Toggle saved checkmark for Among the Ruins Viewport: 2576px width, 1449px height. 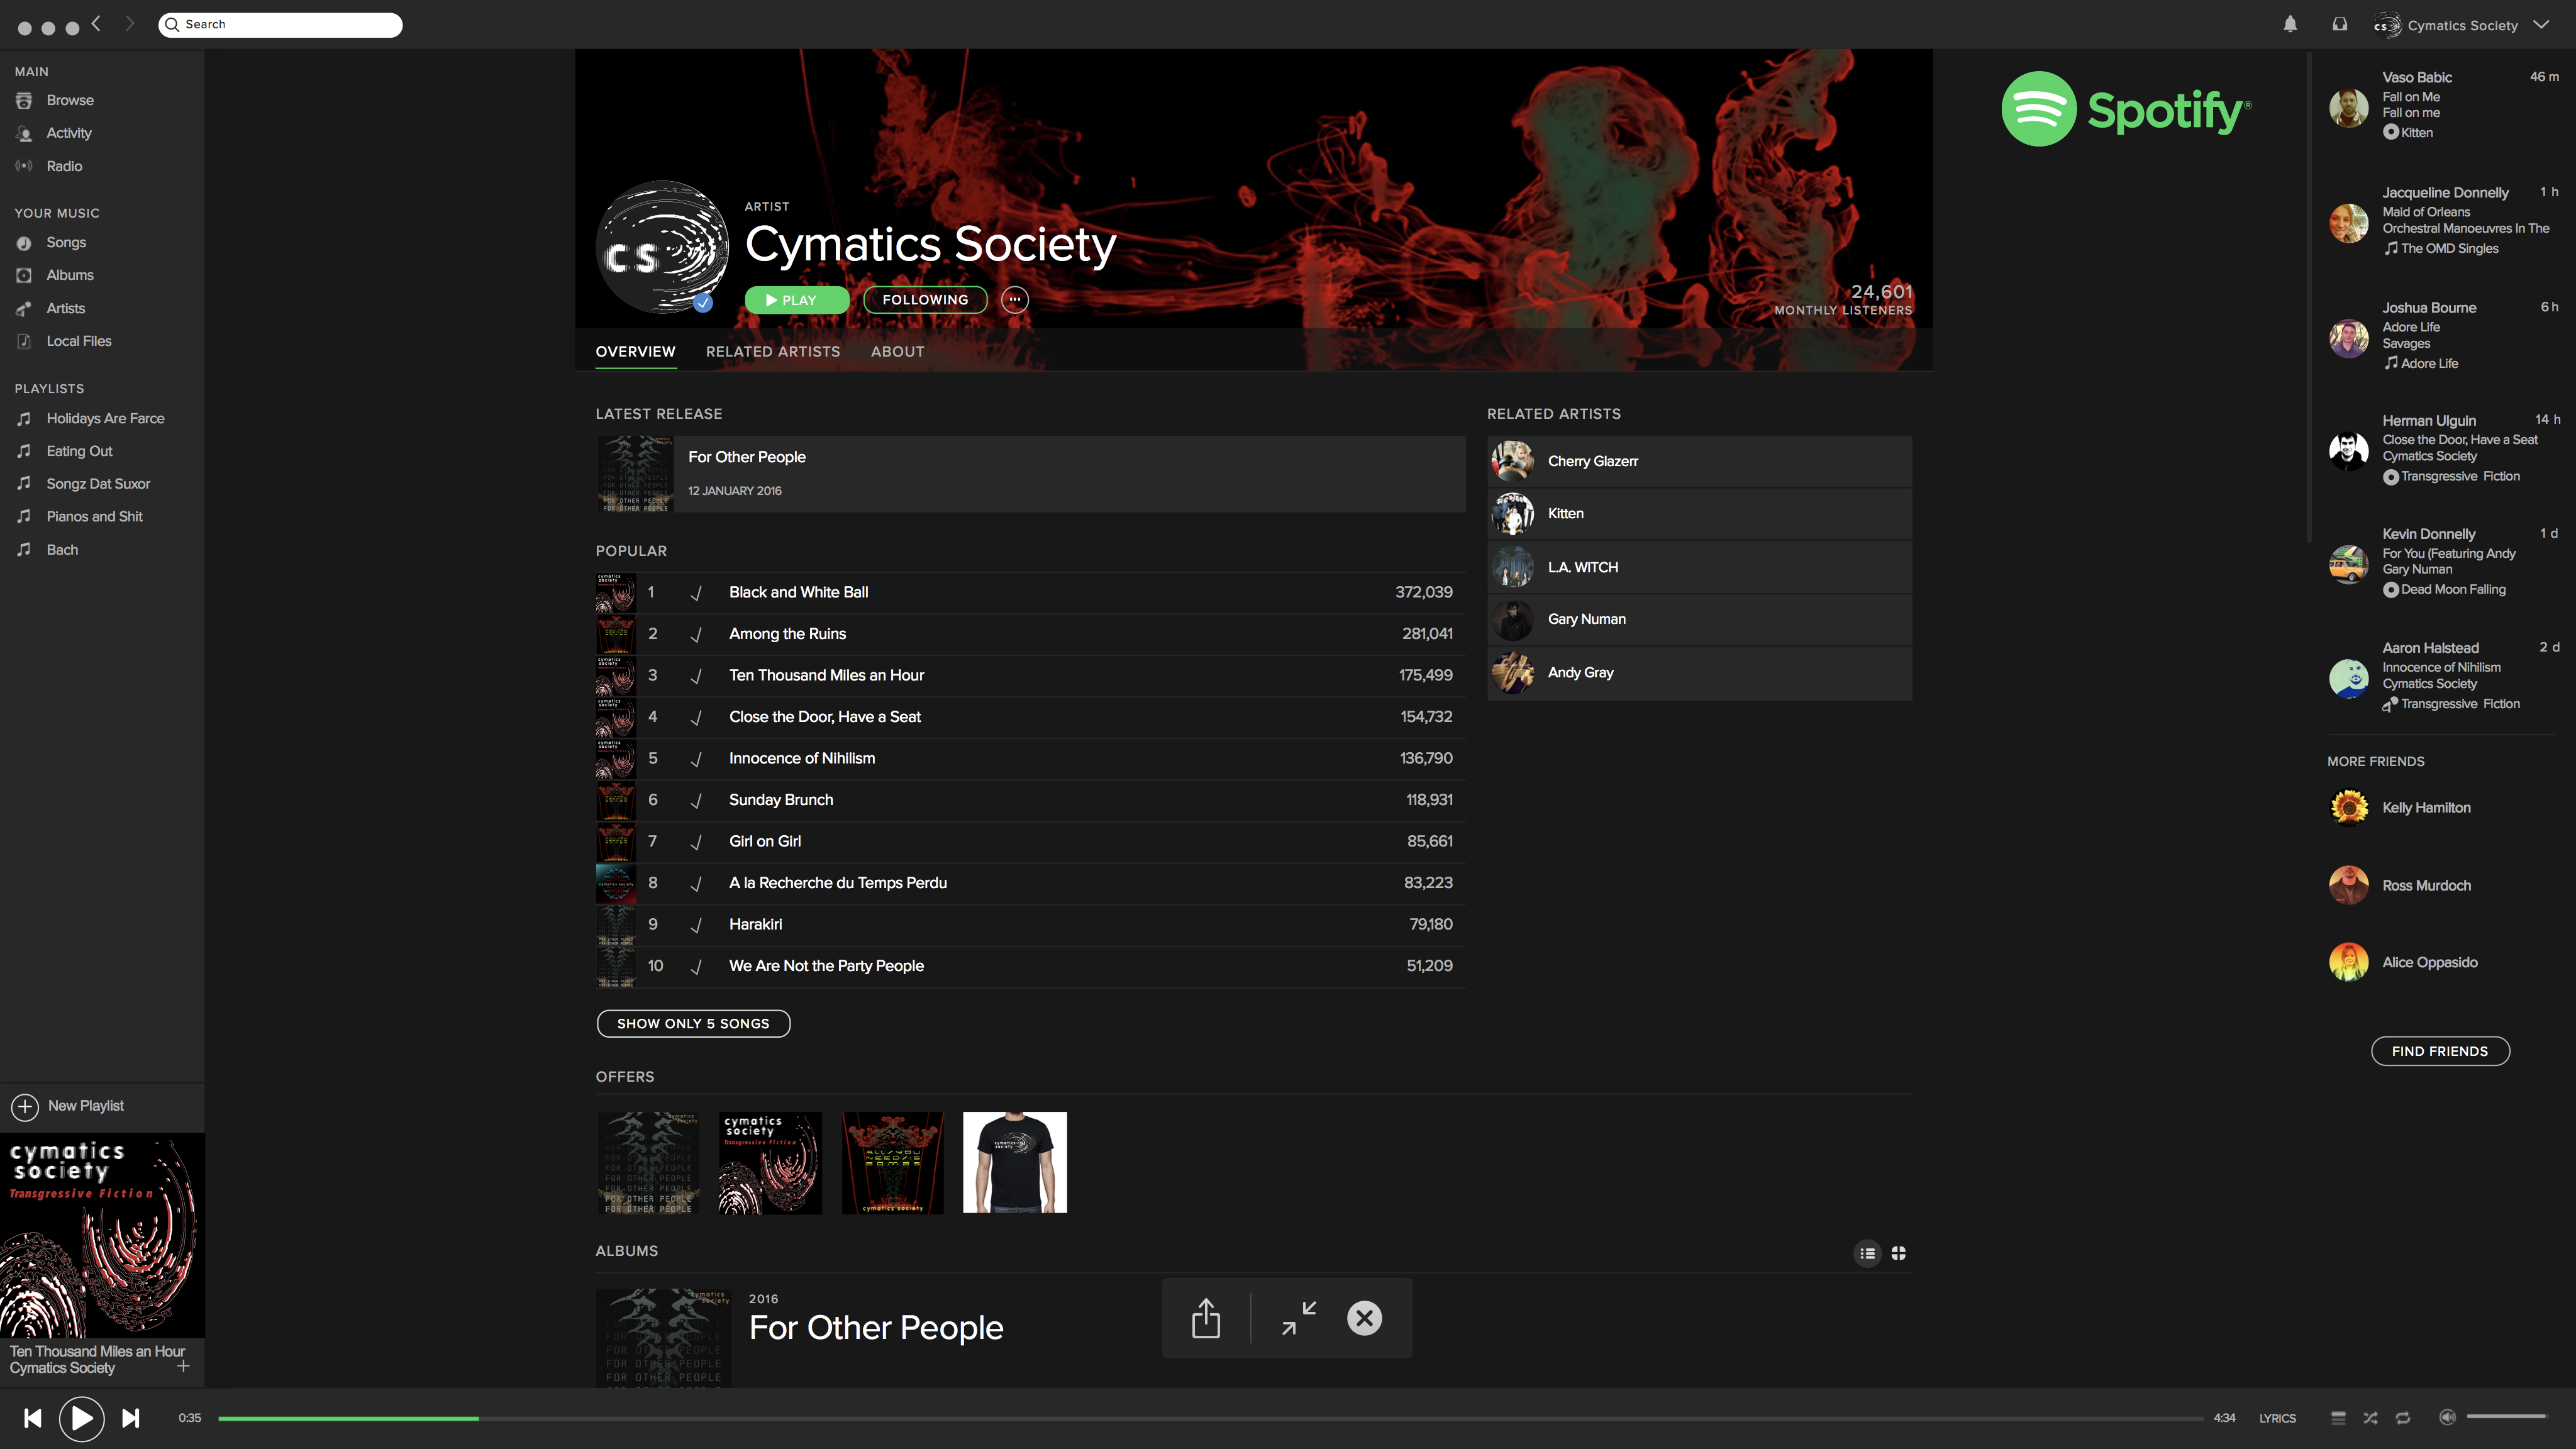[x=696, y=634]
